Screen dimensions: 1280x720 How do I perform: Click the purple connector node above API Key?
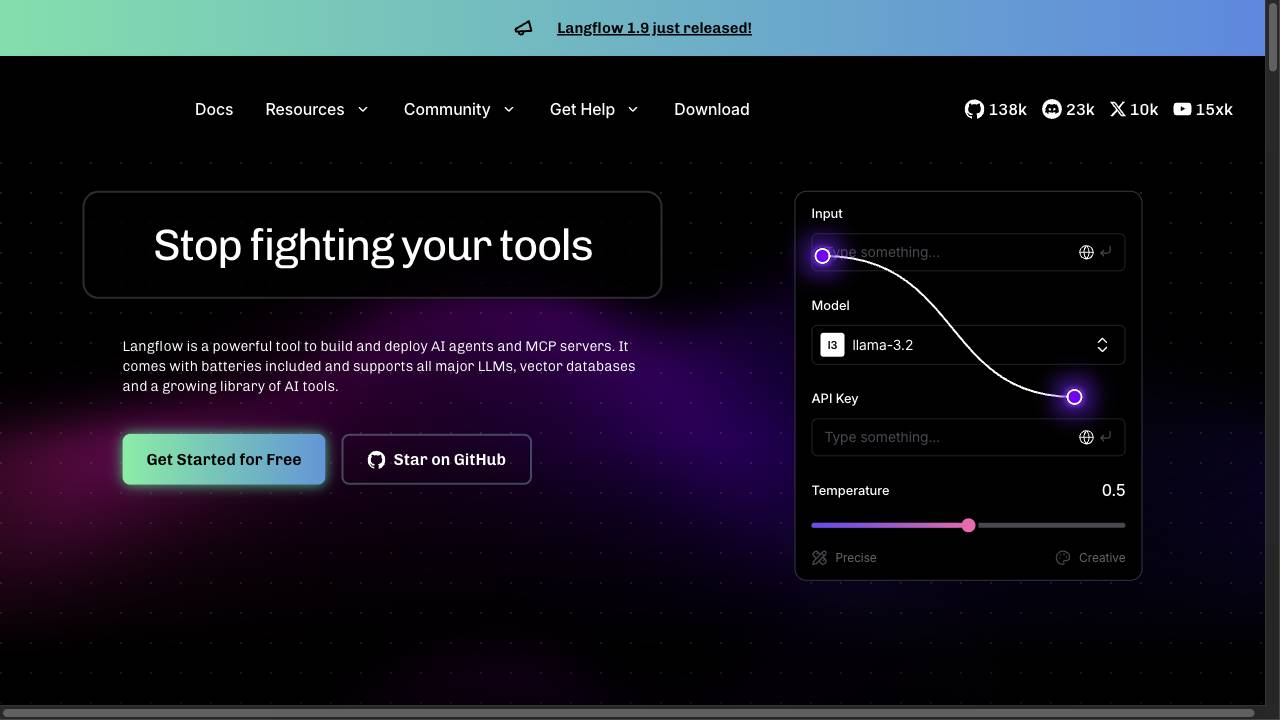(x=1074, y=397)
